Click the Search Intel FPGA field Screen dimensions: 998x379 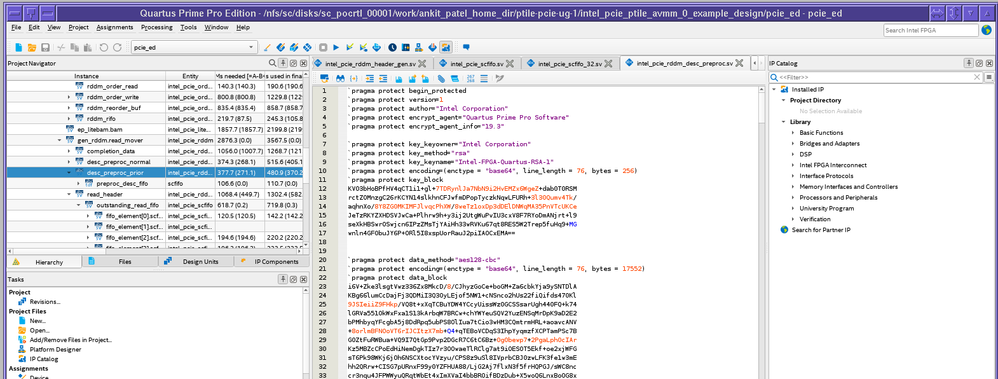tap(931, 30)
